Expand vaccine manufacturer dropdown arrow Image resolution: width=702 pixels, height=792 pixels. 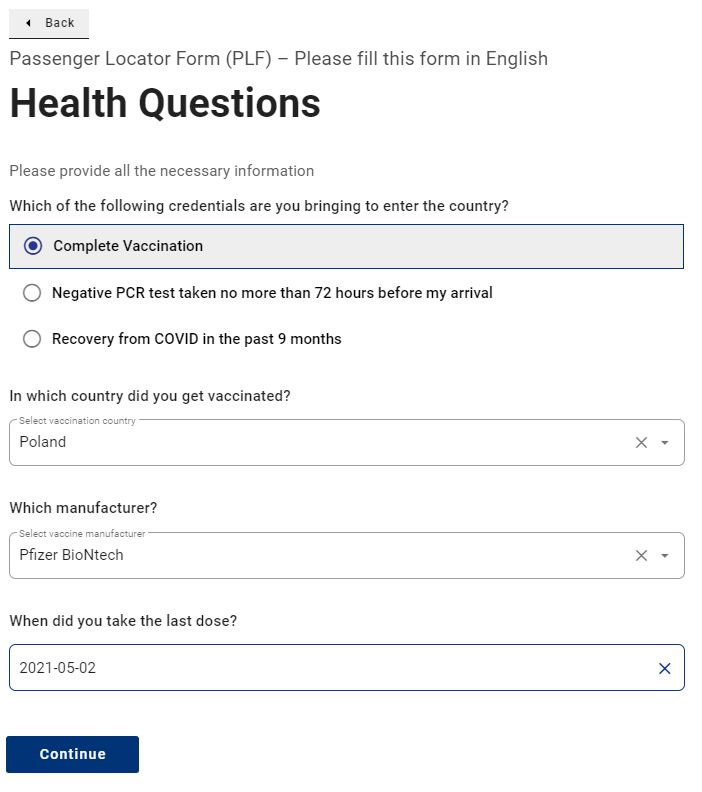[x=665, y=556]
